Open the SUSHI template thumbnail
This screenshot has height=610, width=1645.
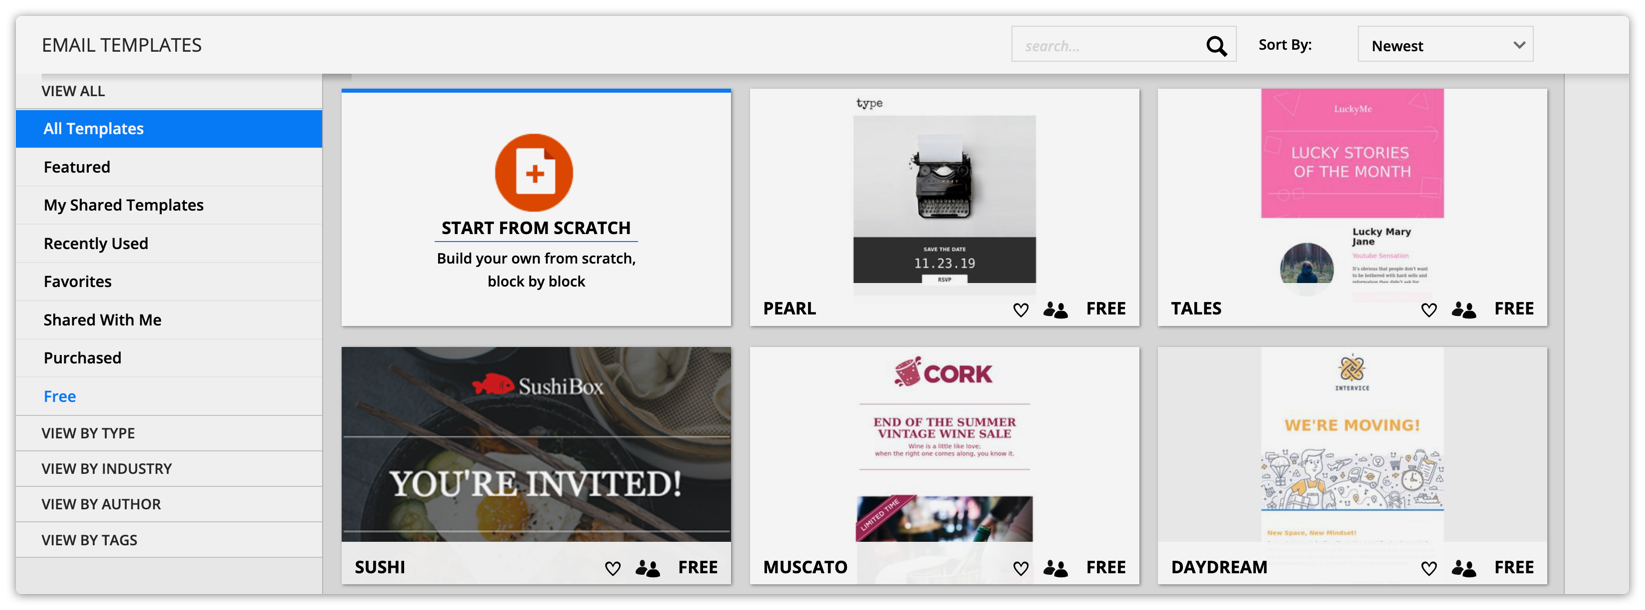pos(536,445)
